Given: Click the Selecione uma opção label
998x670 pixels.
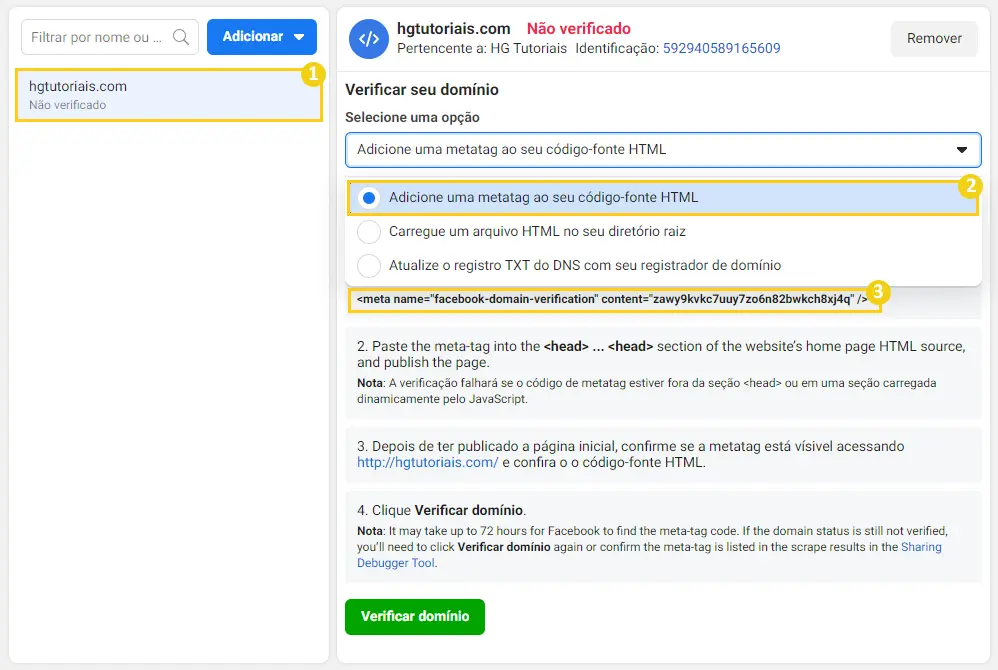Looking at the screenshot, I should [412, 118].
